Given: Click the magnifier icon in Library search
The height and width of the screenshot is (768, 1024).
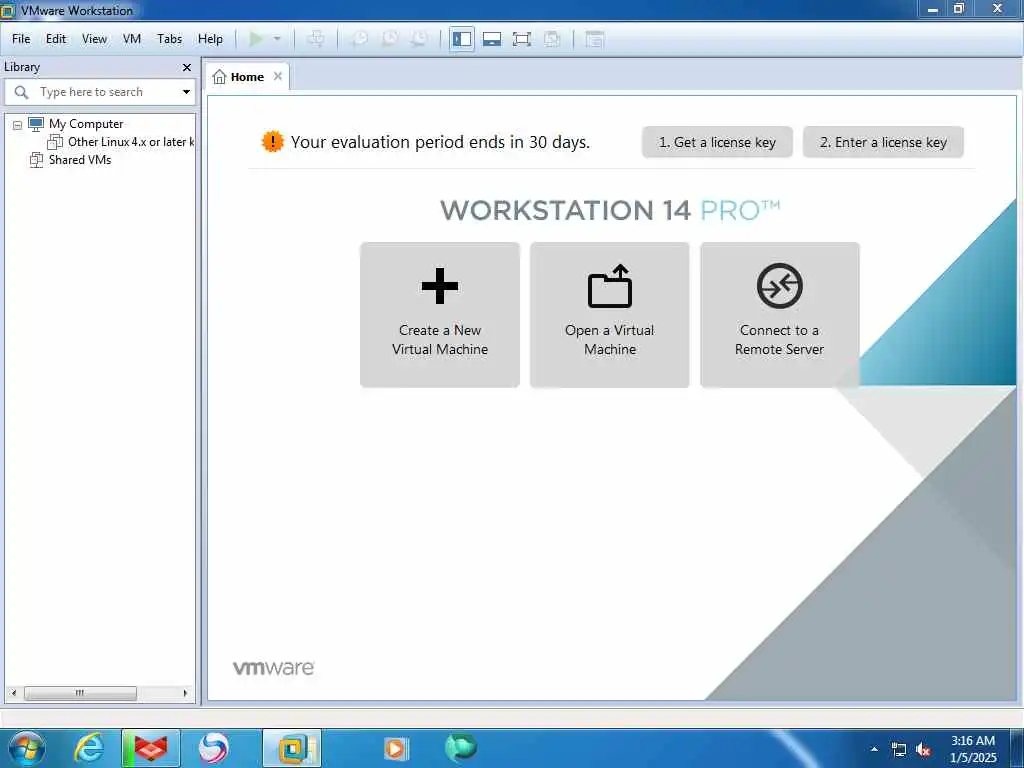Looking at the screenshot, I should tap(22, 92).
